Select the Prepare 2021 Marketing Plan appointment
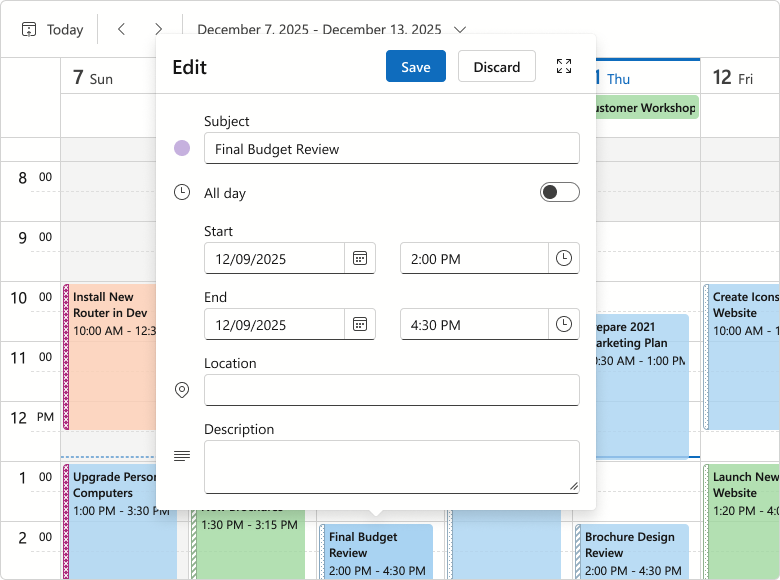This screenshot has height=580, width=780. (642, 386)
